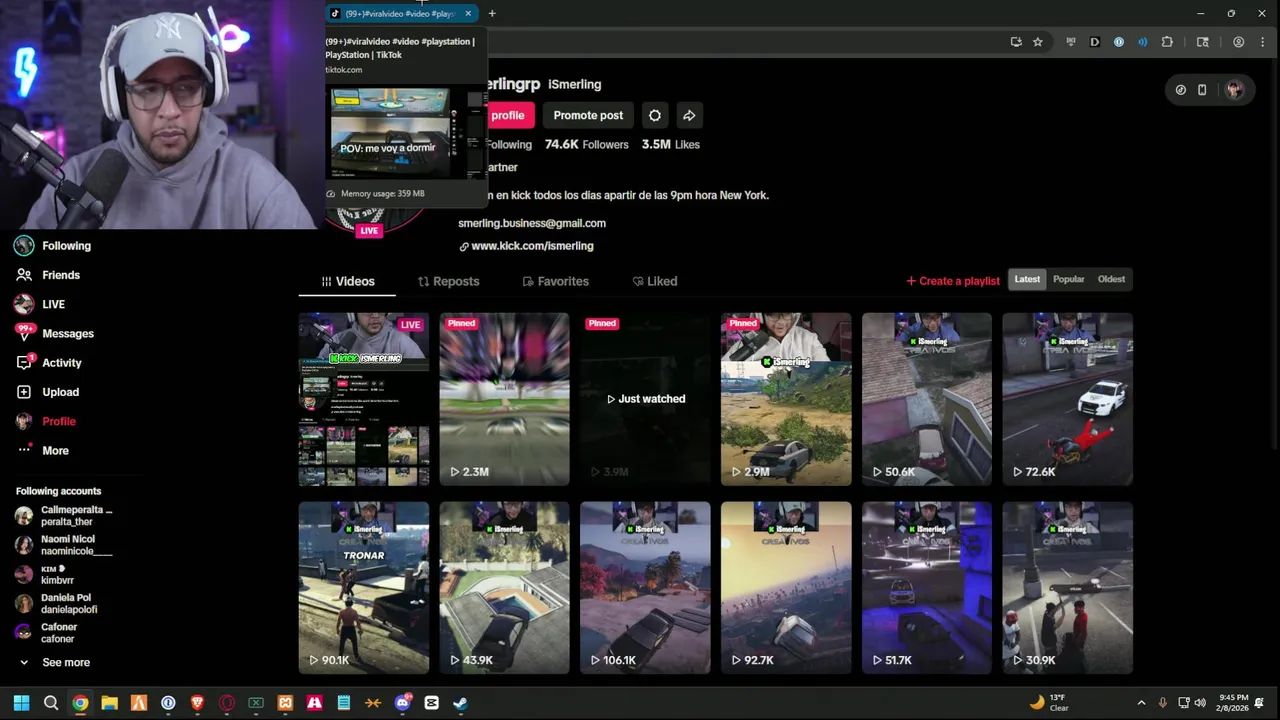Open Following feed in sidebar

pyautogui.click(x=53, y=246)
